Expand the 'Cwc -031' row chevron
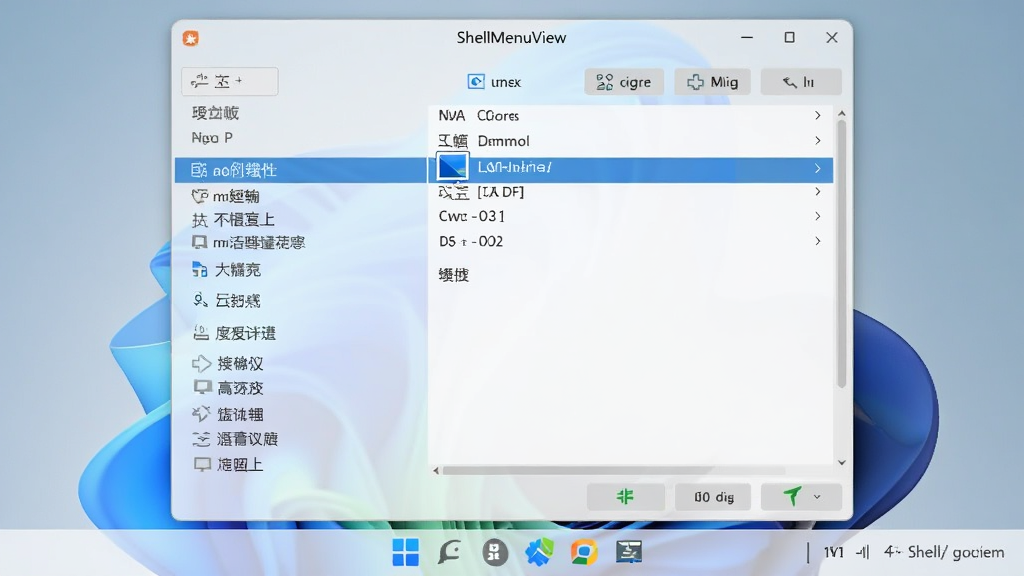 click(x=818, y=216)
